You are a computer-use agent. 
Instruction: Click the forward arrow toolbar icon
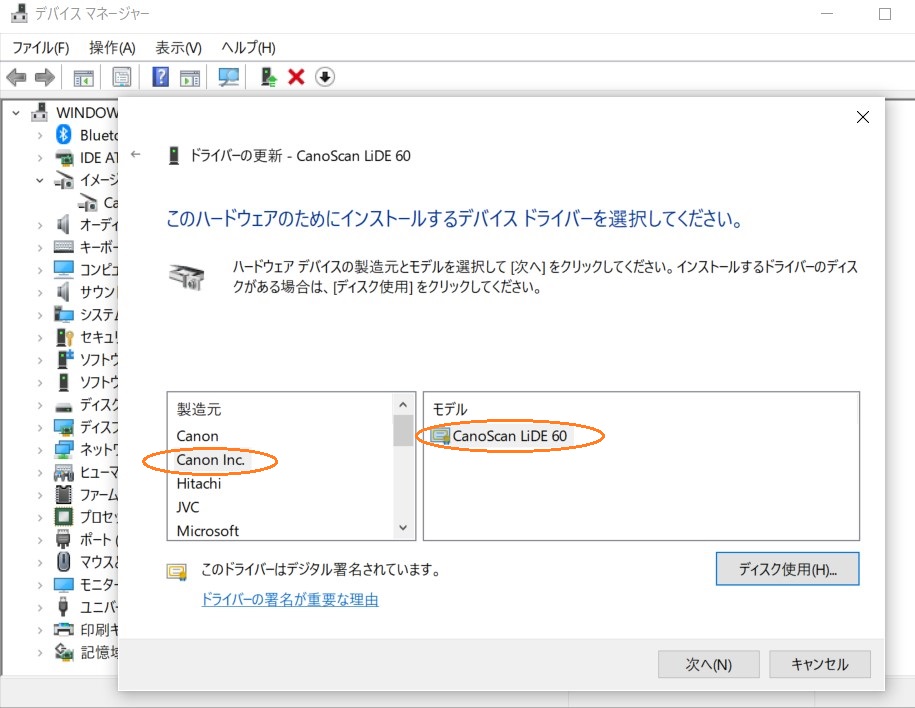tap(45, 77)
